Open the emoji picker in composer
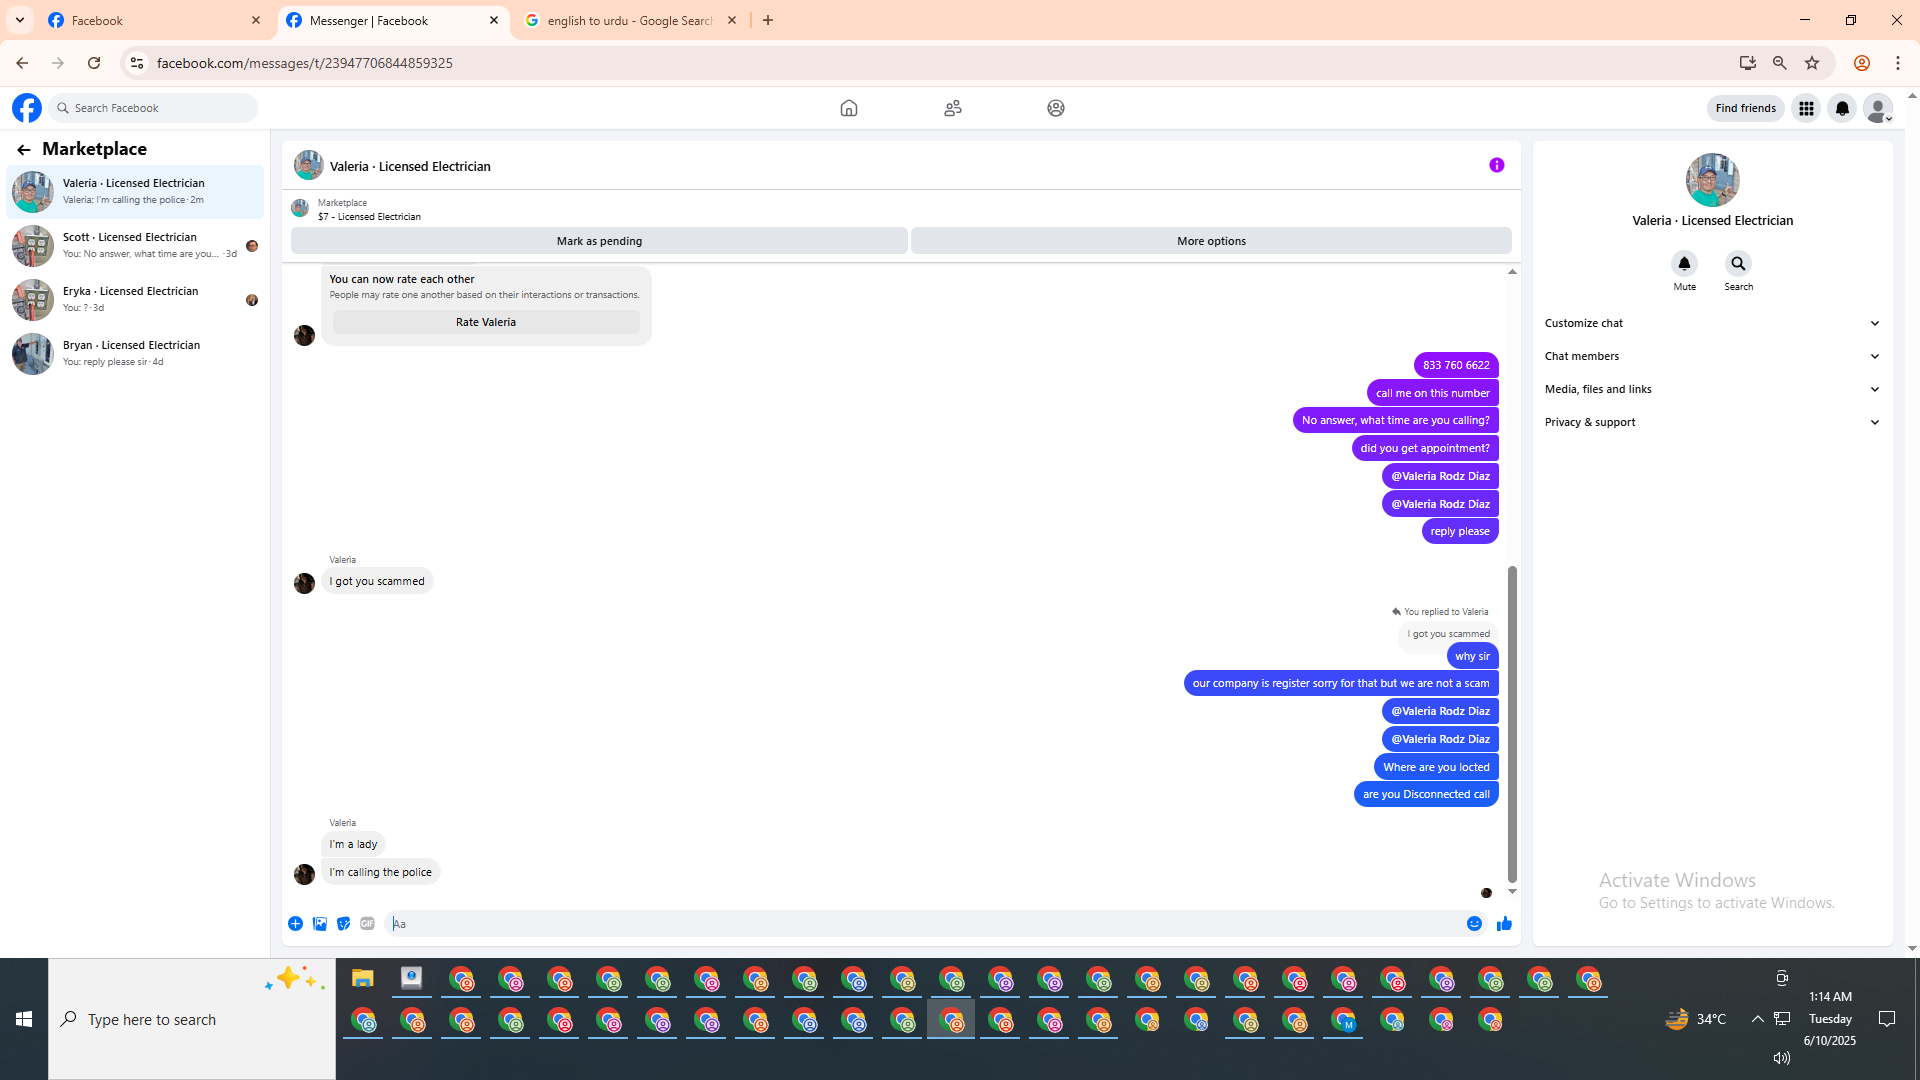The width and height of the screenshot is (1920, 1080). click(x=1474, y=923)
